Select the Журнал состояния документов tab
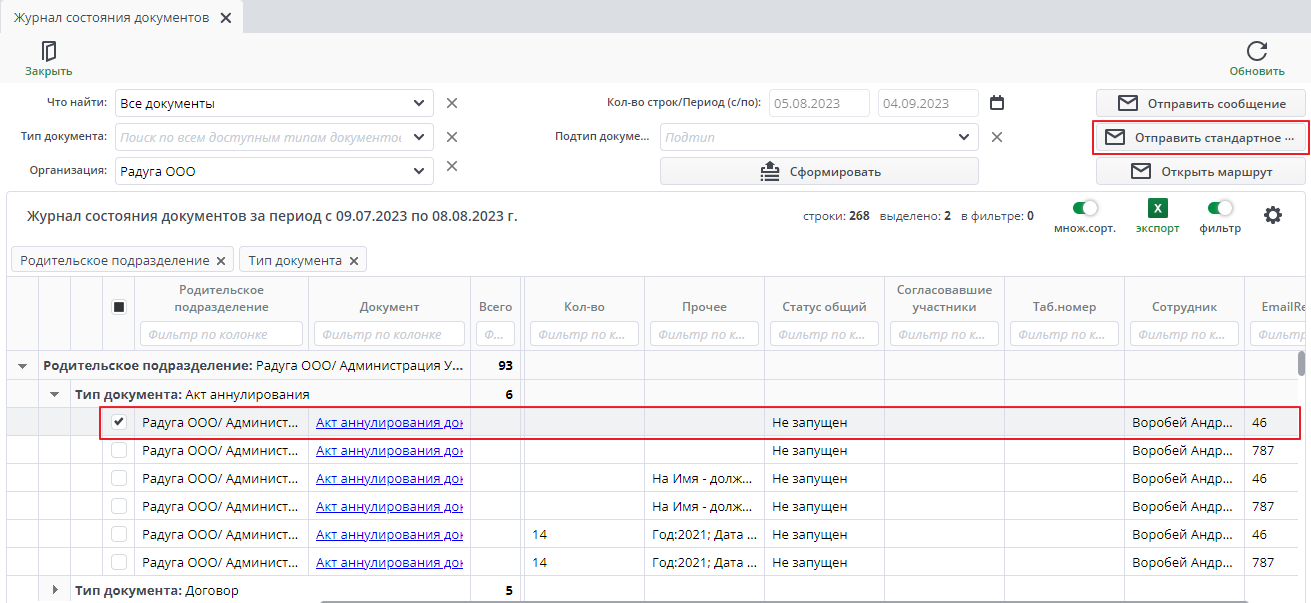This screenshot has height=603, width=1311. point(111,18)
